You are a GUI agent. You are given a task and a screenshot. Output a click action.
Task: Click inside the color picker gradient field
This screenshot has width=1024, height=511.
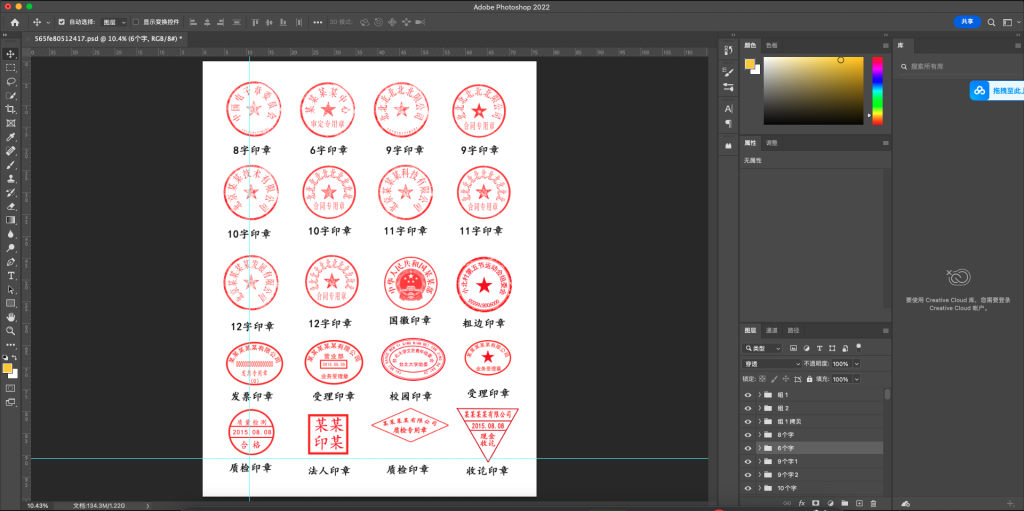point(813,91)
